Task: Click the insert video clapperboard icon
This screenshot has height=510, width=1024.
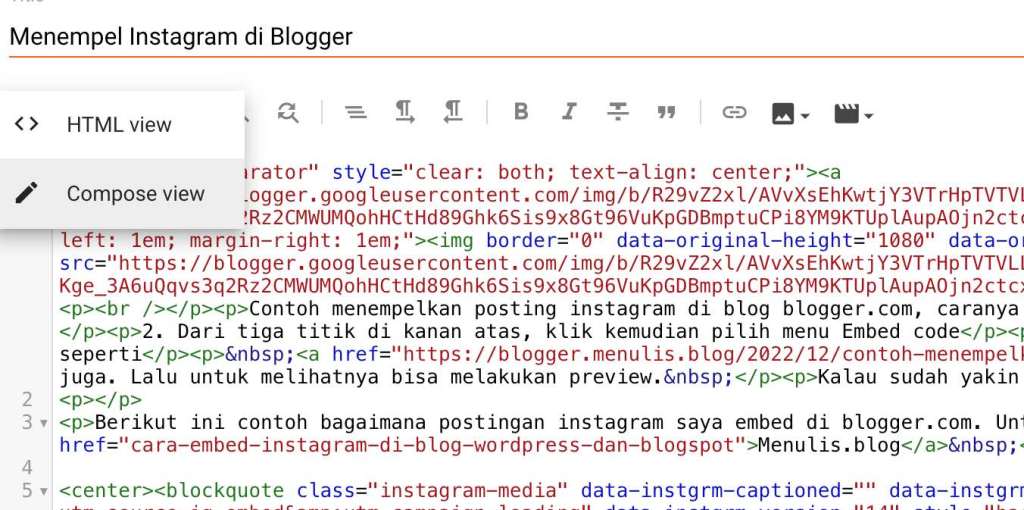Action: (846, 114)
